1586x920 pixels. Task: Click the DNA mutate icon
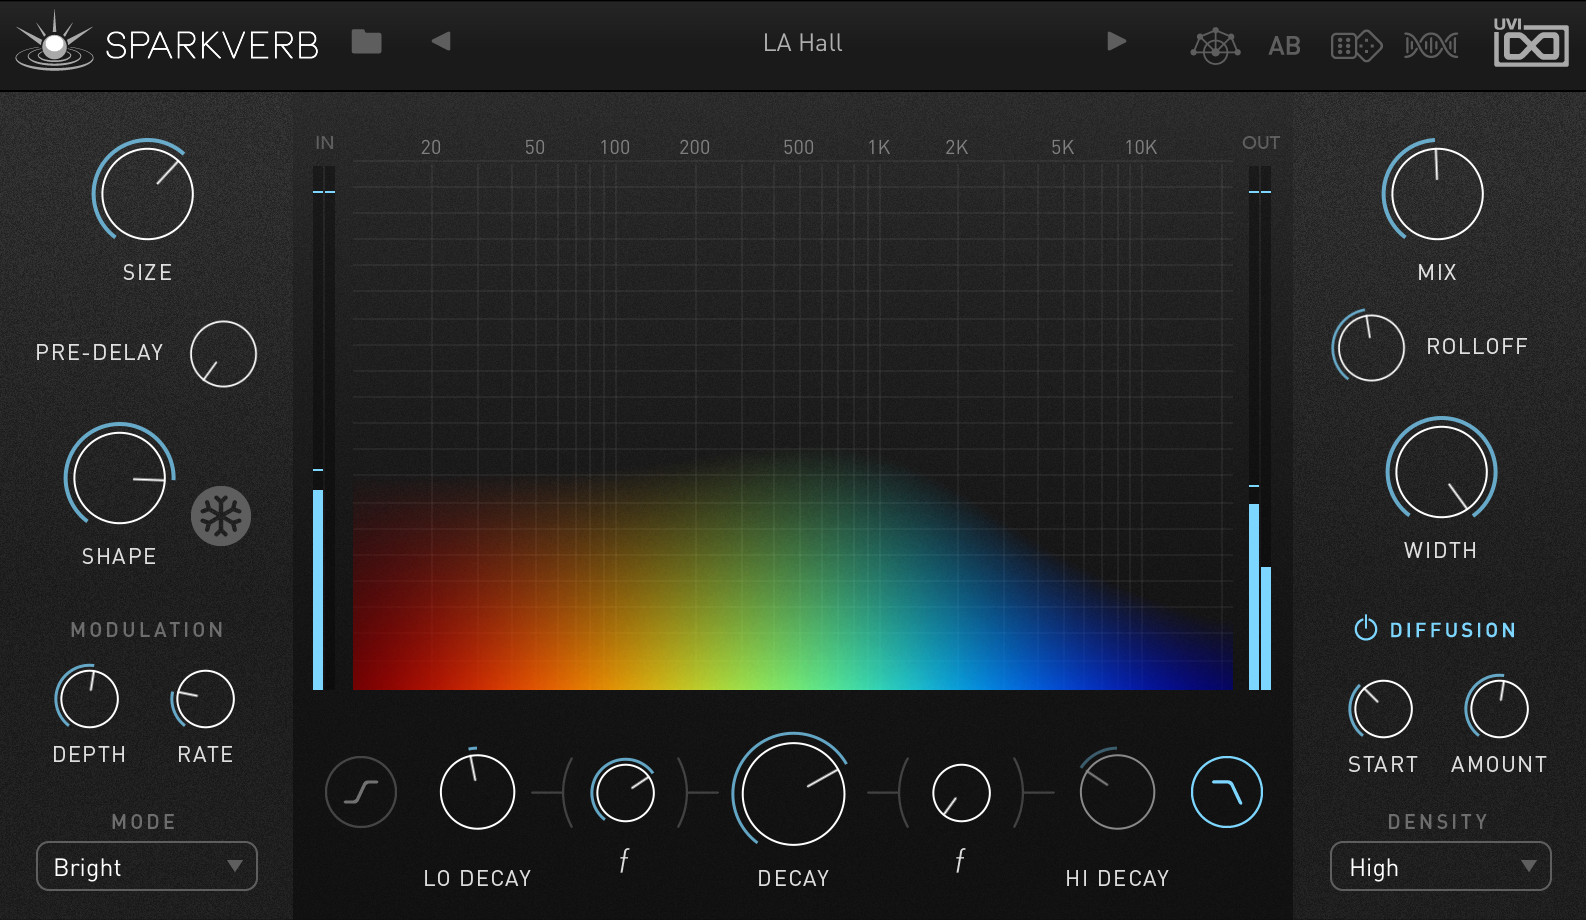click(1430, 46)
